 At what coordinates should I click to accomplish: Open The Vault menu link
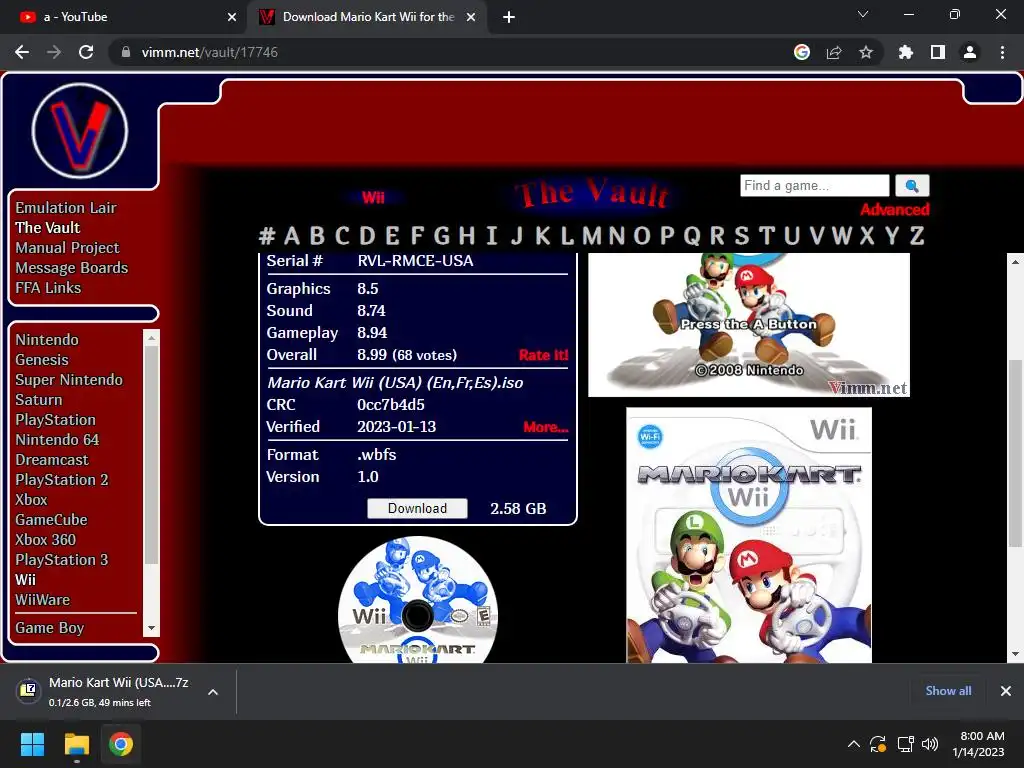click(48, 228)
